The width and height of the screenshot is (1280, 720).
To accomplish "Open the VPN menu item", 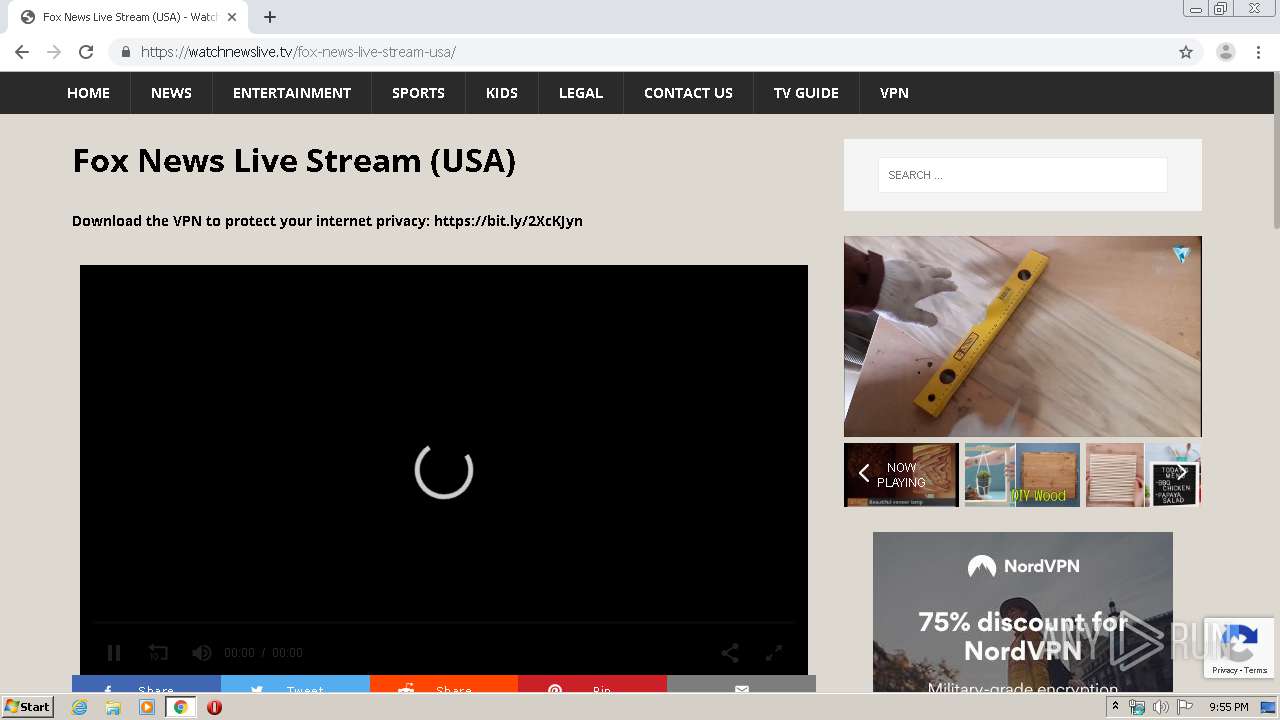I will pyautogui.click(x=894, y=93).
